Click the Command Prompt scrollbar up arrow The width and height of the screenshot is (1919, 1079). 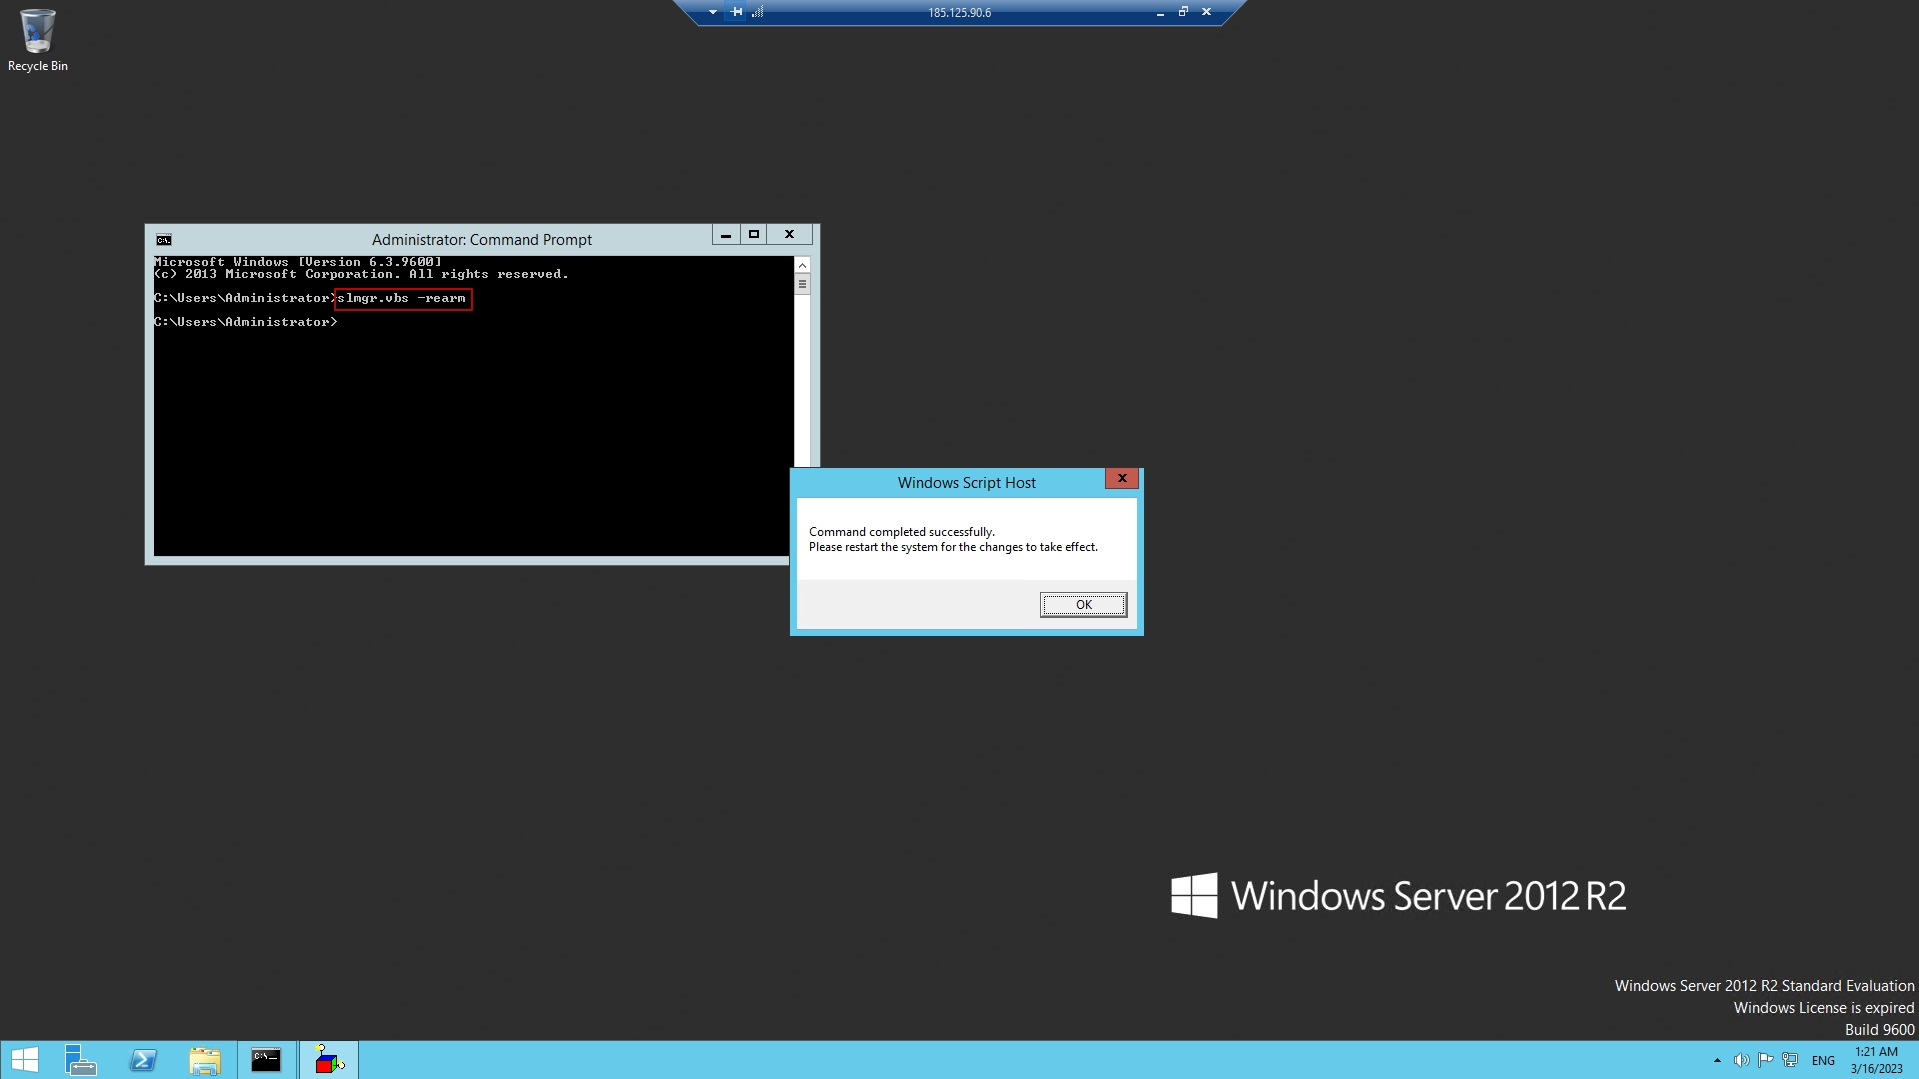pos(802,266)
